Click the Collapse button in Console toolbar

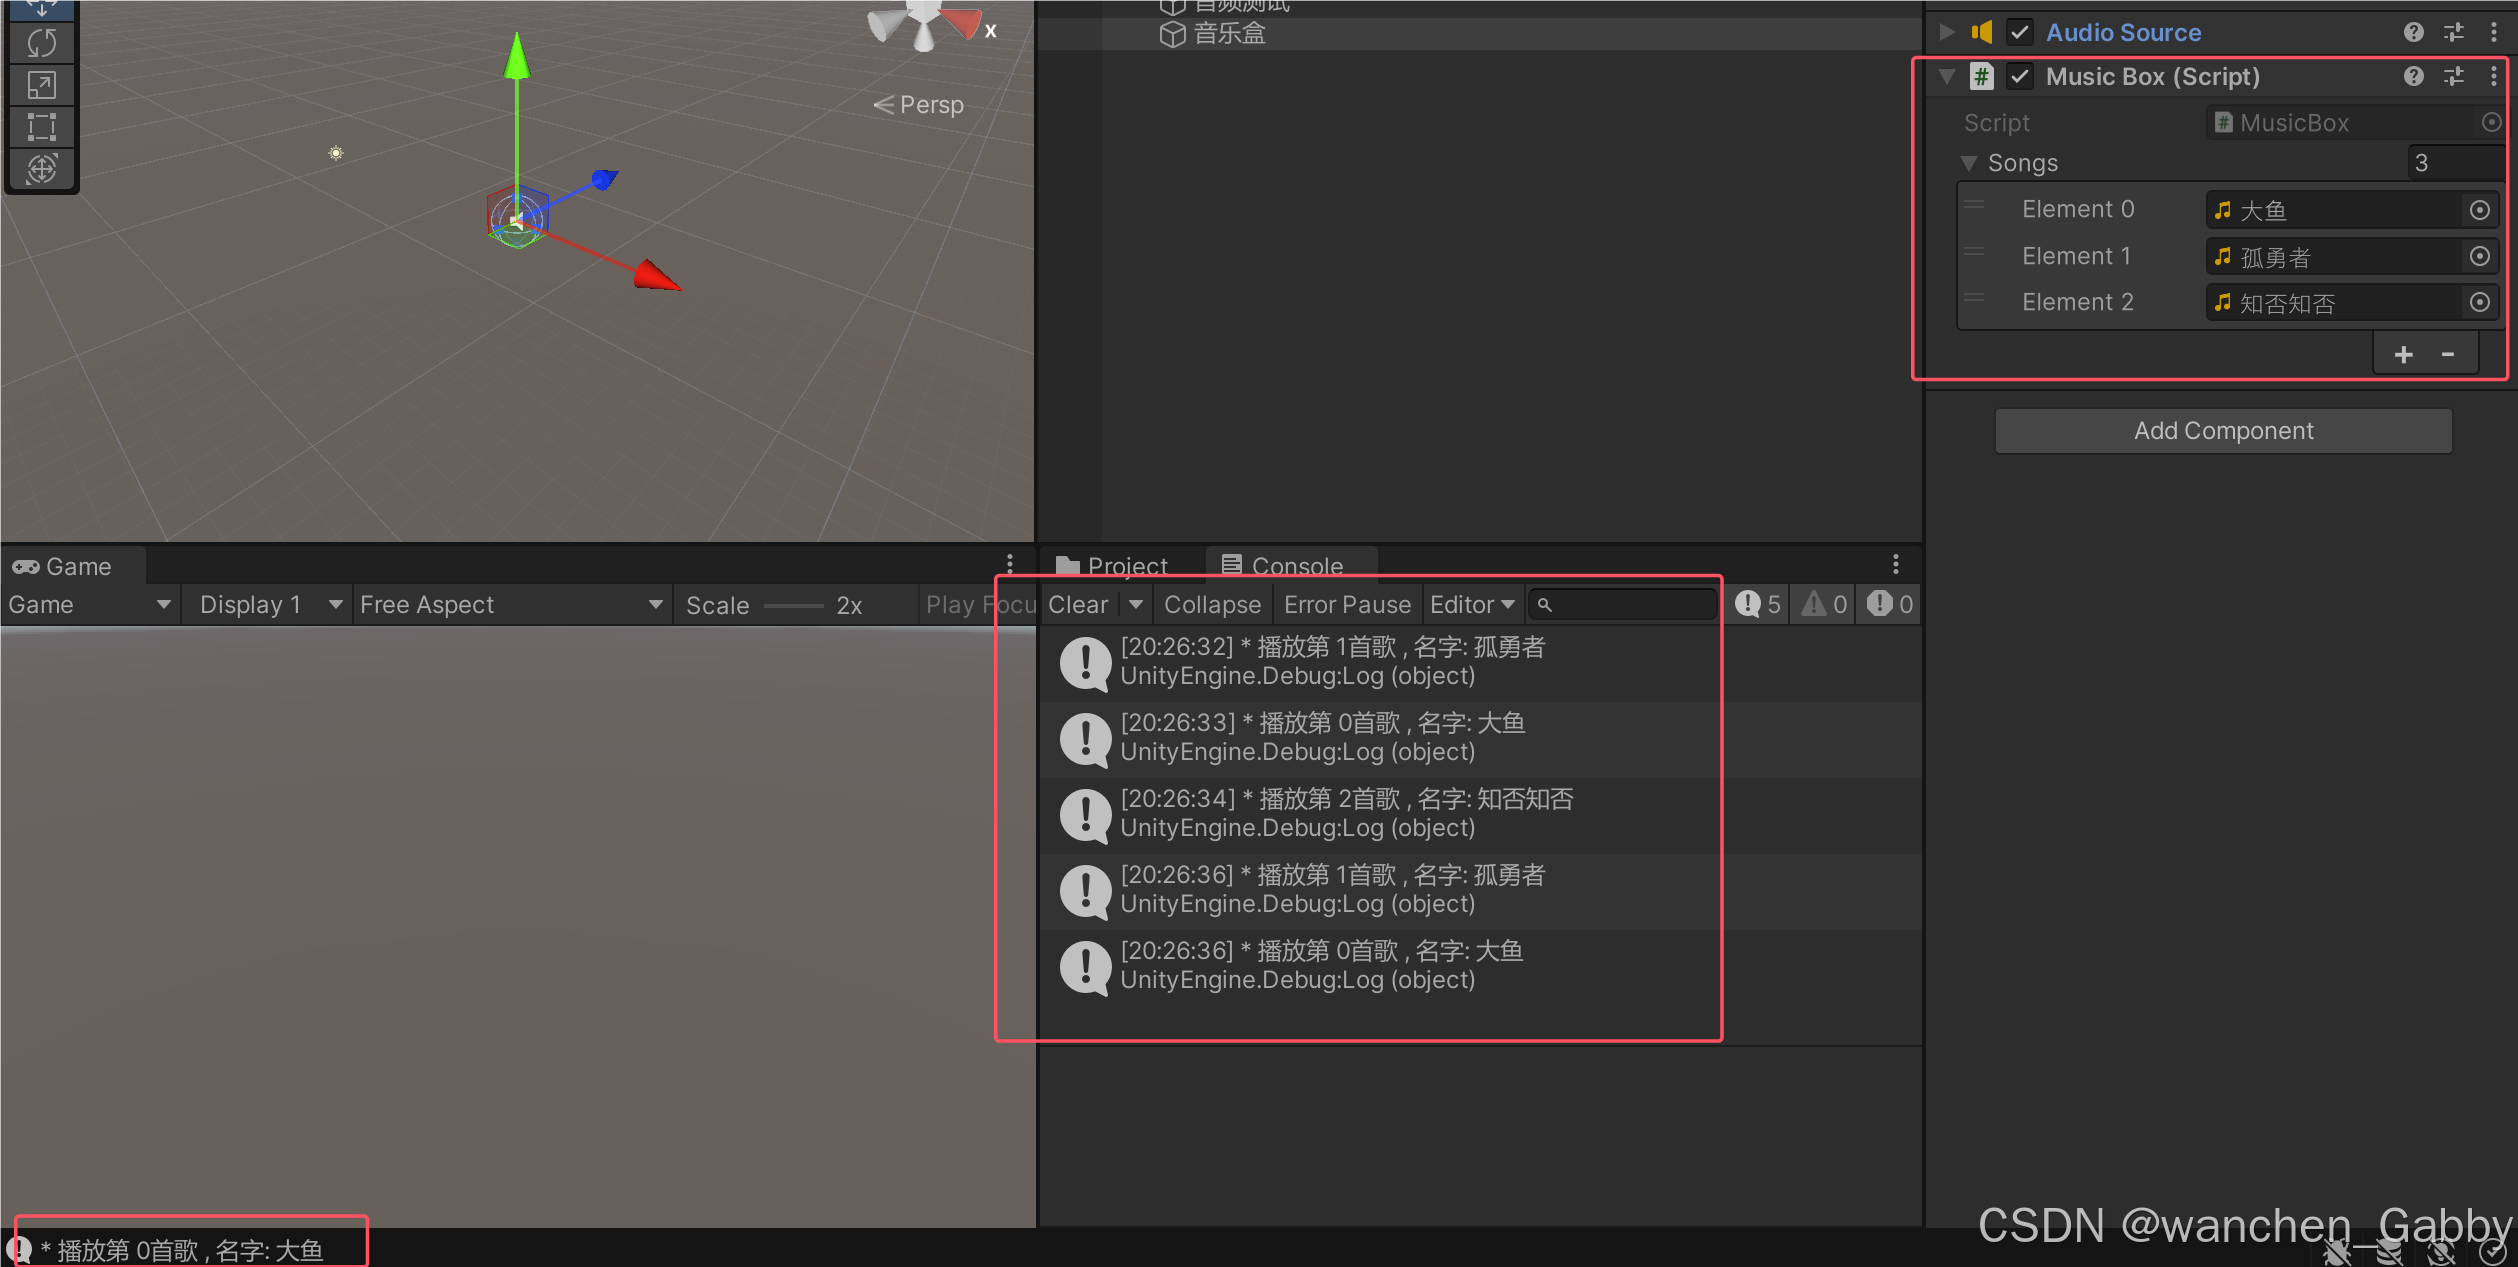click(1213, 603)
